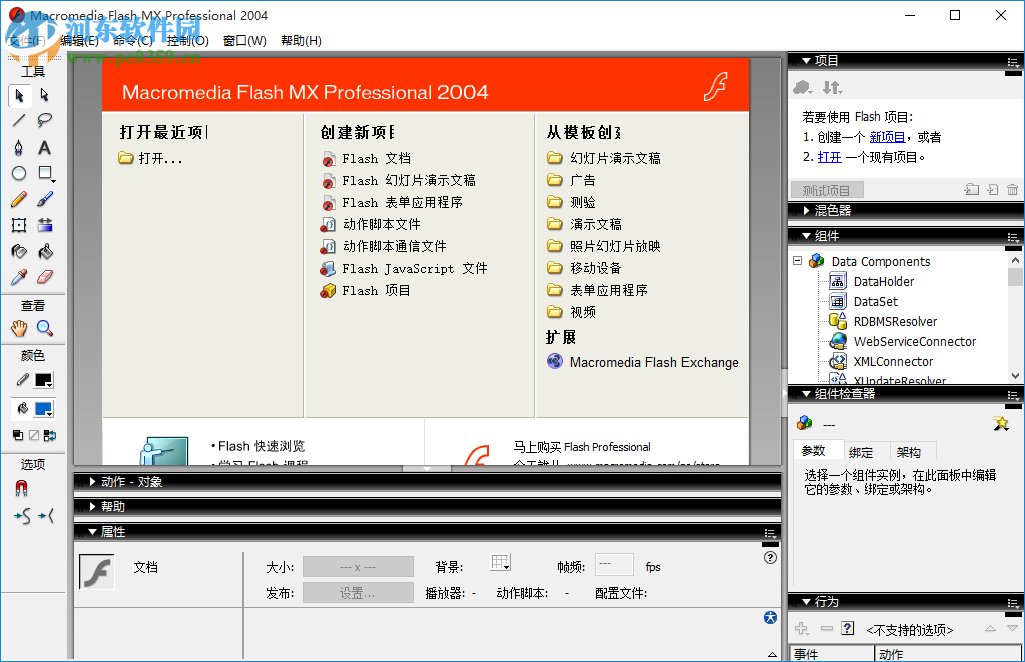Collapse the 属性 panel
The image size is (1025, 662).
tap(93, 533)
